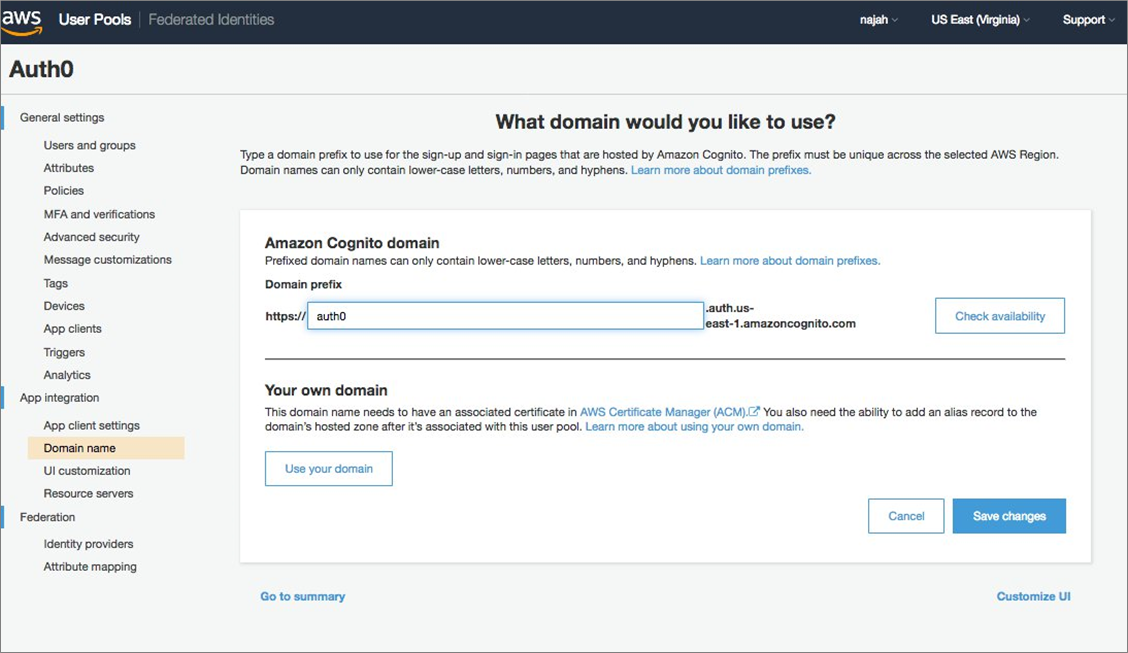The height and width of the screenshot is (653, 1128).
Task: Open UI customization page
Action: [87, 470]
